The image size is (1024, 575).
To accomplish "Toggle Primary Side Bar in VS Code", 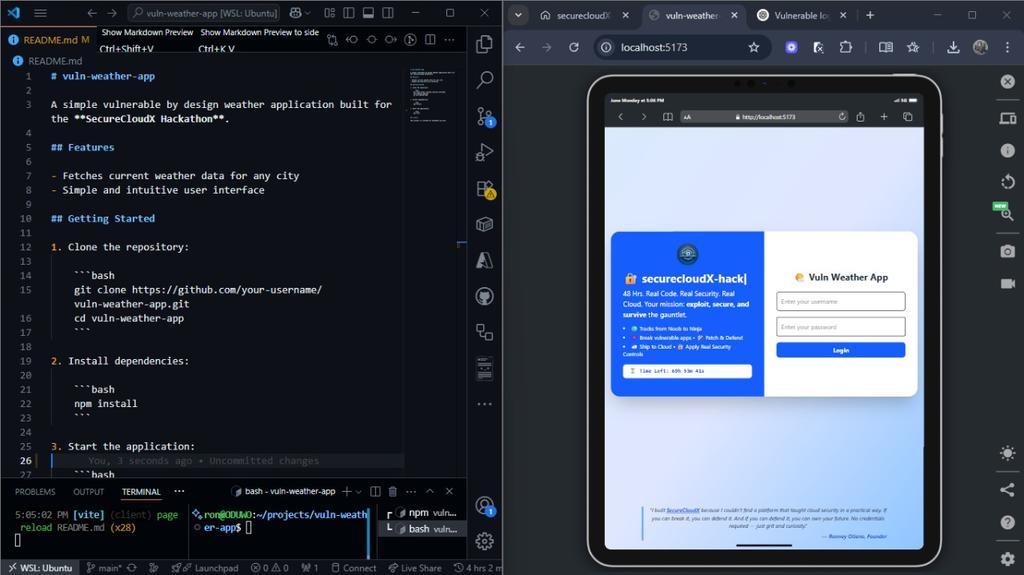I will [x=349, y=13].
